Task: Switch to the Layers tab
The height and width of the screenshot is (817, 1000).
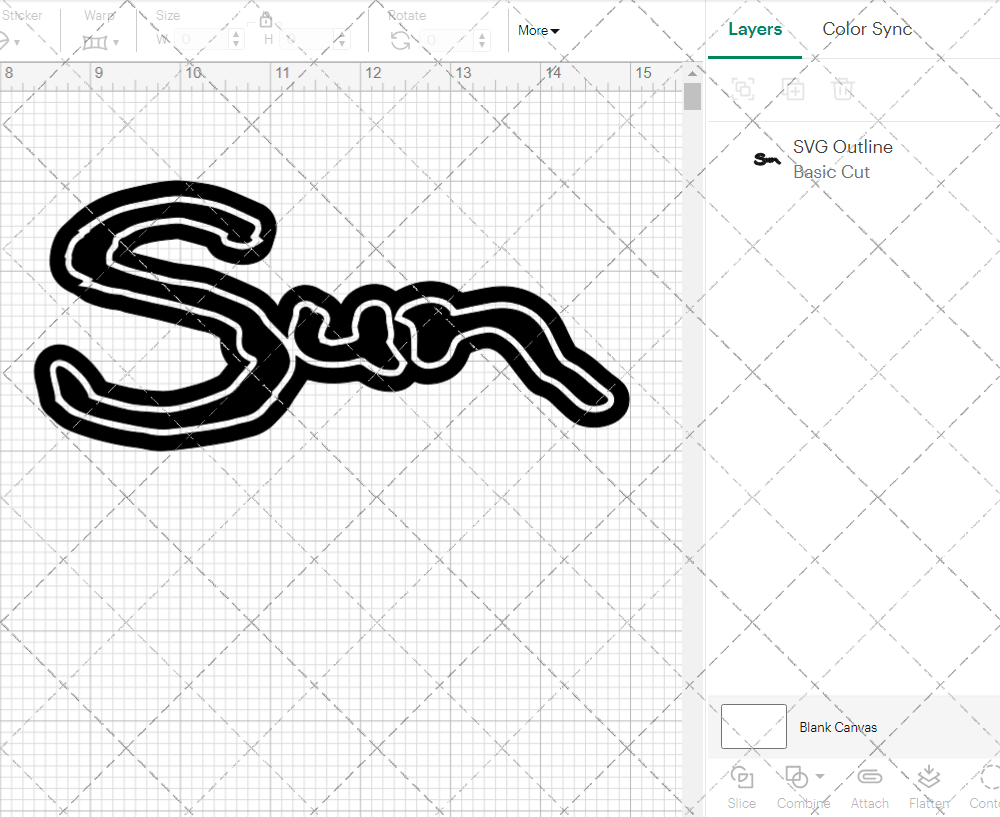Action: click(754, 29)
